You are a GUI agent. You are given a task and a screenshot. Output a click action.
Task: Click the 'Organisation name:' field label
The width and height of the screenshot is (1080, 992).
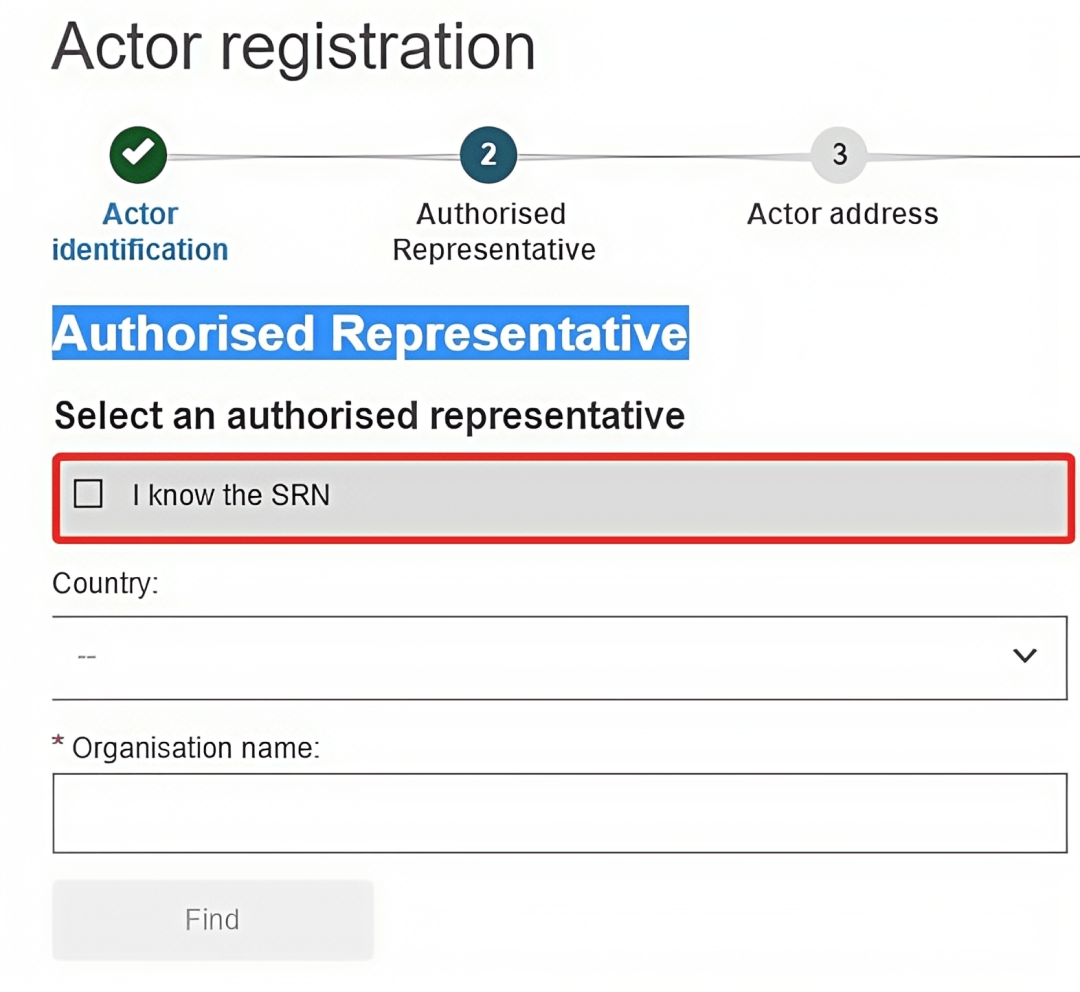[x=195, y=747]
